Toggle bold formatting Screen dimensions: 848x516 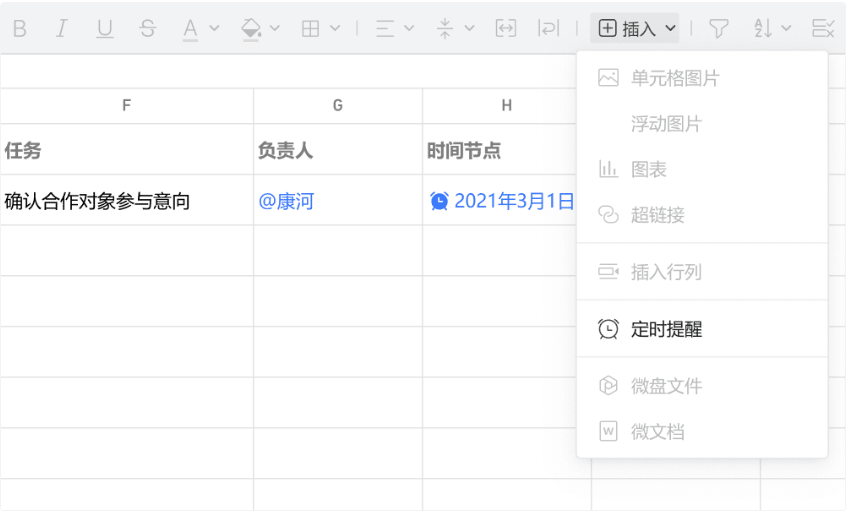coord(19,29)
